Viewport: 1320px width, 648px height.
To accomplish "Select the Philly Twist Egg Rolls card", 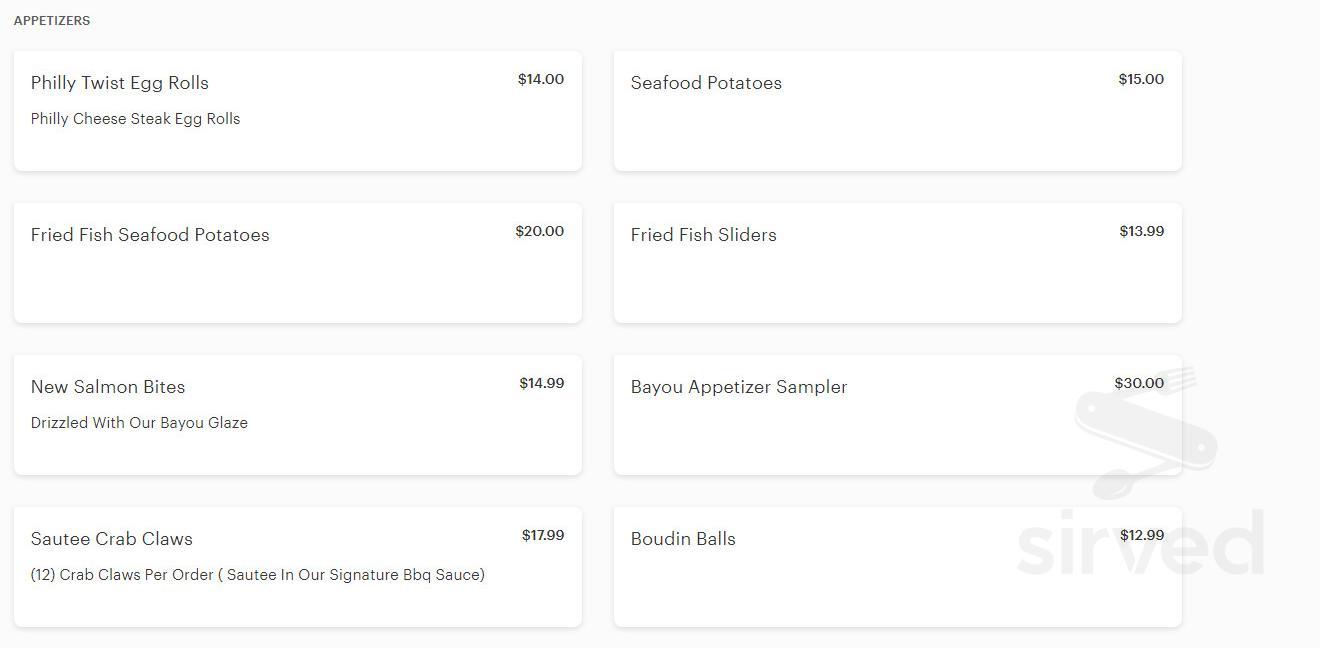I will point(297,110).
